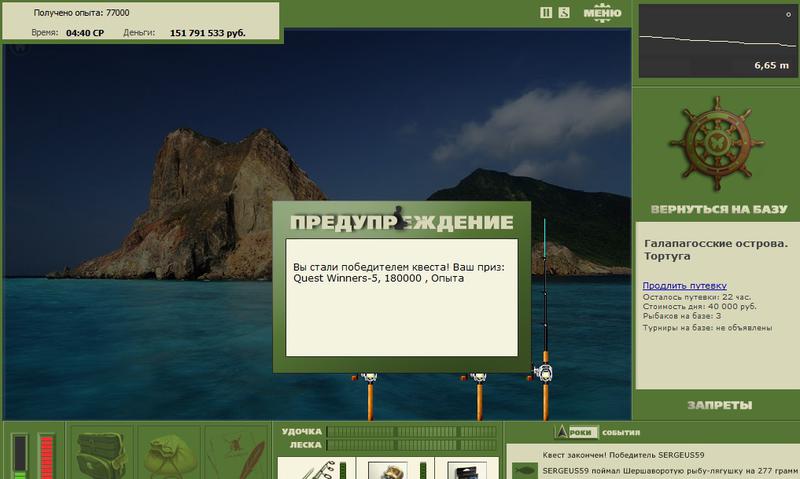Open the Продлить путевку link
800x479 pixels.
coord(684,286)
